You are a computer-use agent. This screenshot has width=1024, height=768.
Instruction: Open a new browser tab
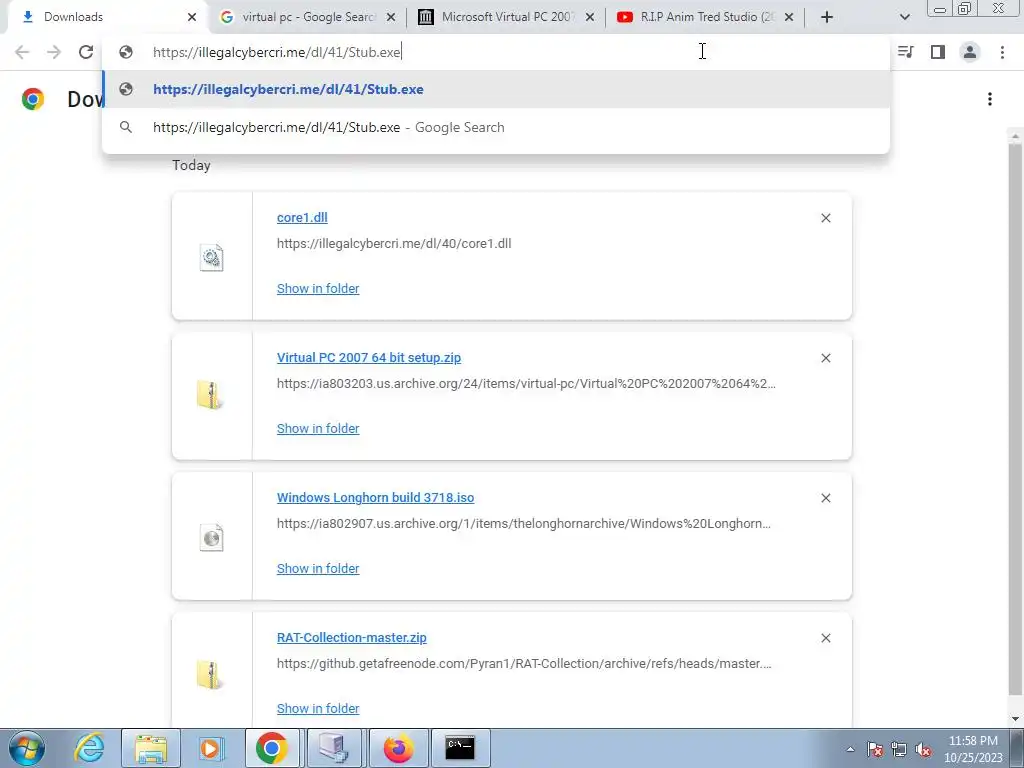[x=827, y=18]
